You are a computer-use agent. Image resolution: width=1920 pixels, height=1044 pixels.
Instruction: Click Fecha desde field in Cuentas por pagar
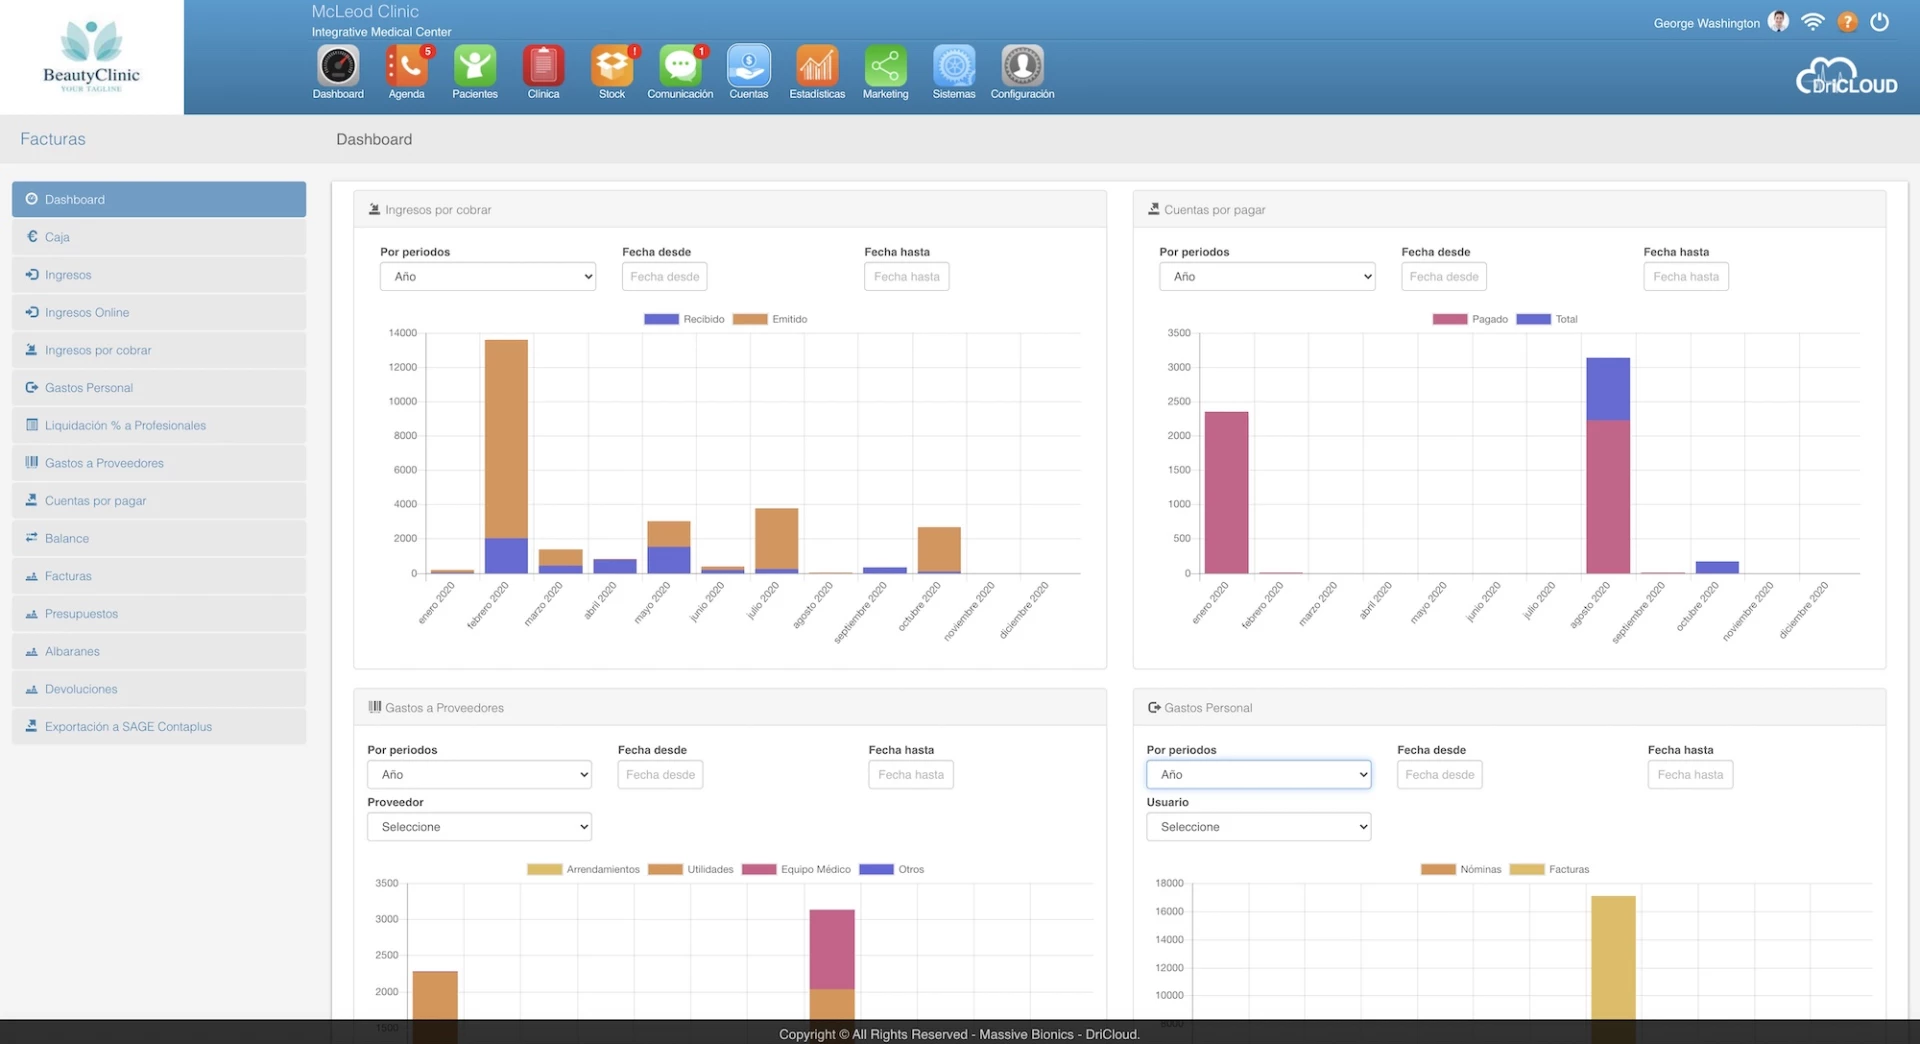coord(1443,277)
